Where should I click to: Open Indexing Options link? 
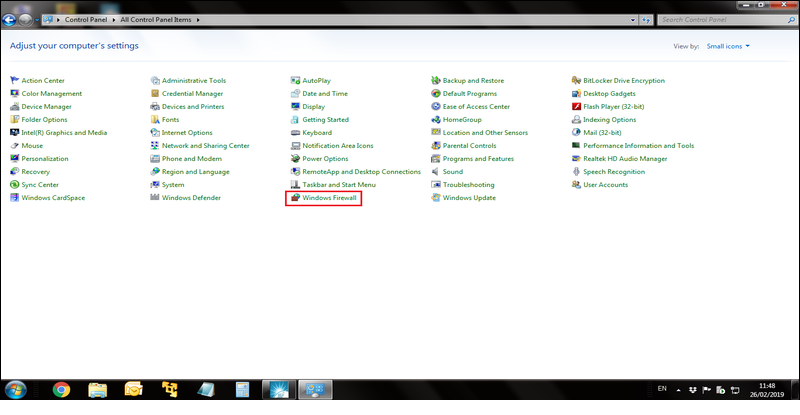tap(610, 119)
